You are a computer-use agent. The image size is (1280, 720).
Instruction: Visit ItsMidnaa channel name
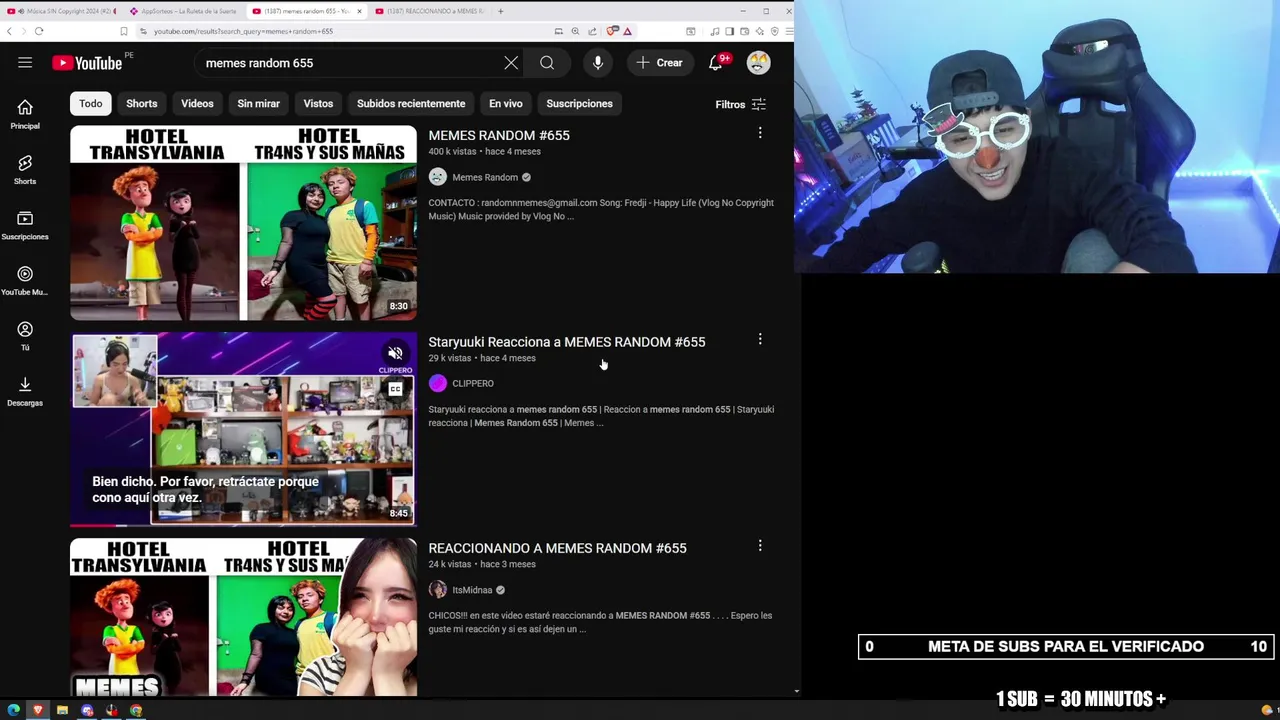click(x=472, y=590)
